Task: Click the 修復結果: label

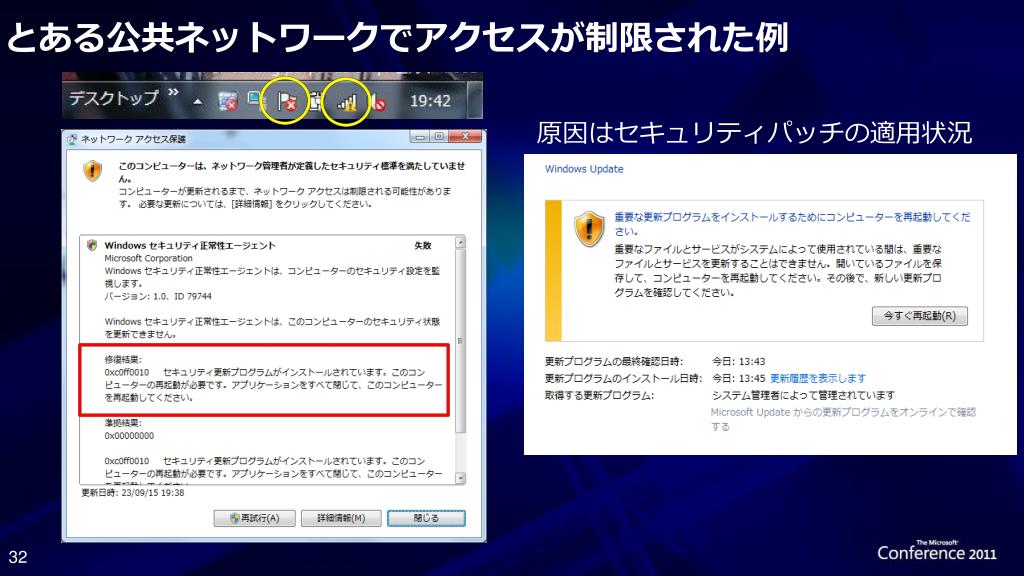Action: [123, 359]
